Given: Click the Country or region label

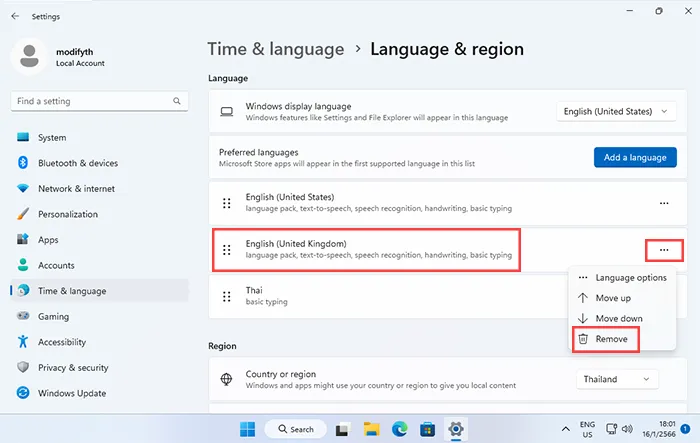Looking at the screenshot, I should click(x=280, y=374).
